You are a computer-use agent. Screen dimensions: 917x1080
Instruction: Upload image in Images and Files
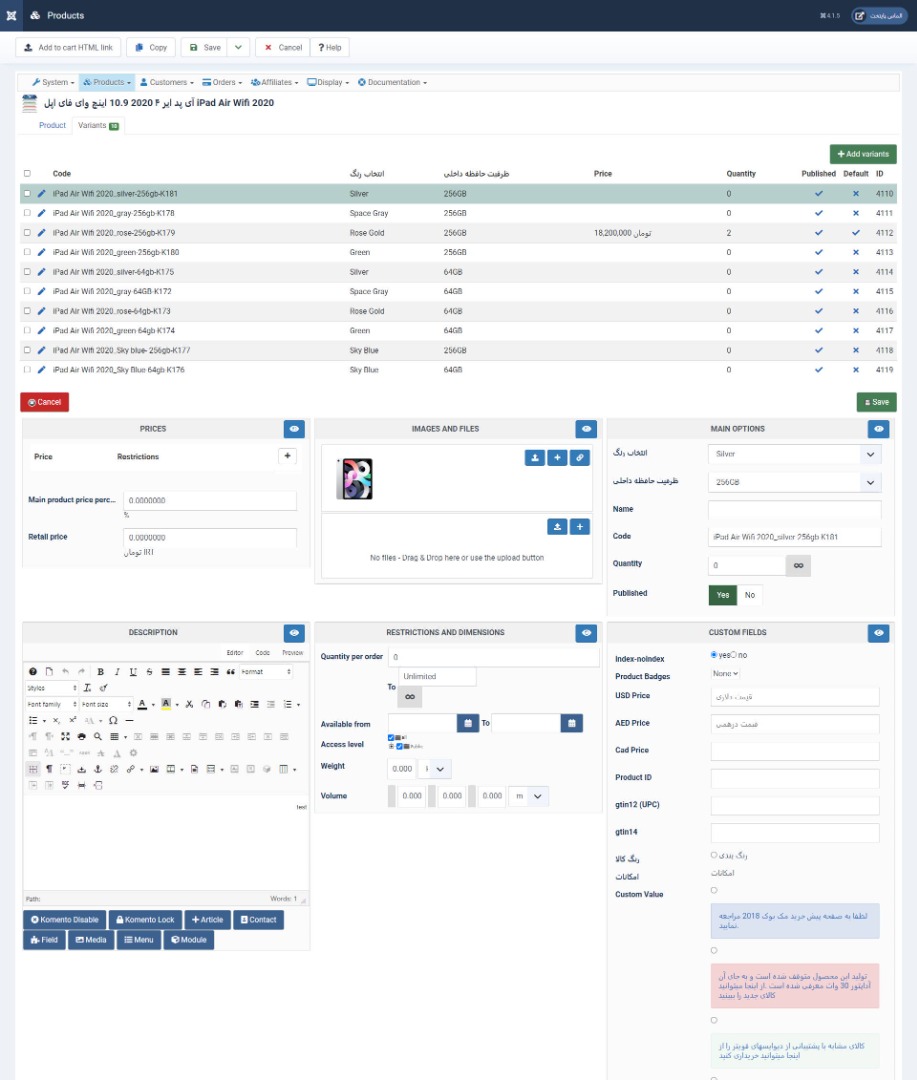point(535,457)
